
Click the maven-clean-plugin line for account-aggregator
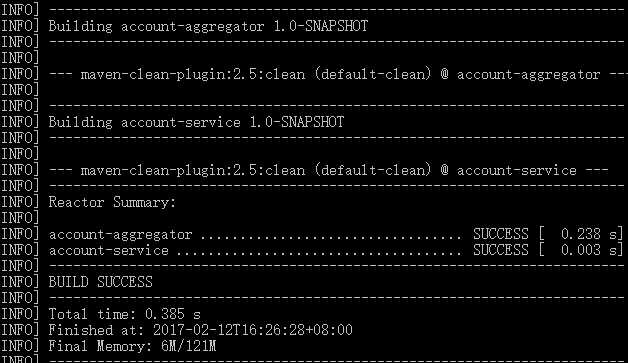click(338, 75)
